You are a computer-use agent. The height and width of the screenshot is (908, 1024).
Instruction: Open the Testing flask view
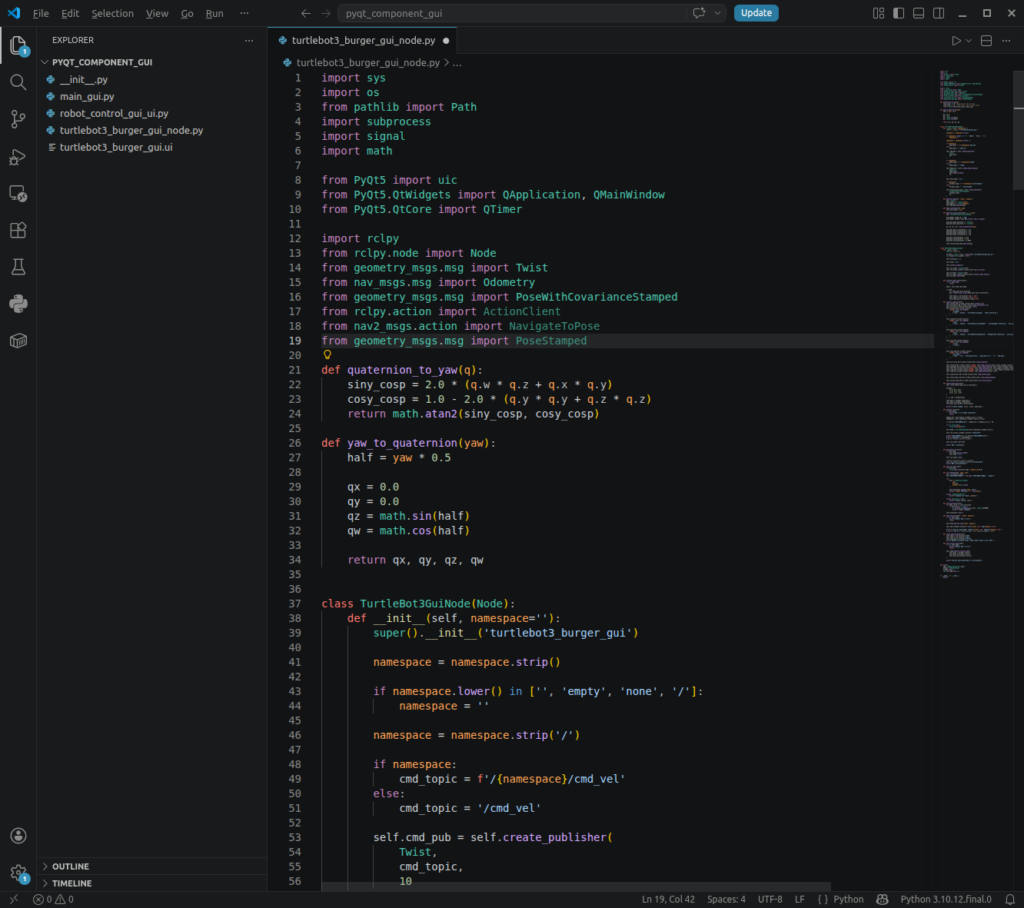coord(18,267)
